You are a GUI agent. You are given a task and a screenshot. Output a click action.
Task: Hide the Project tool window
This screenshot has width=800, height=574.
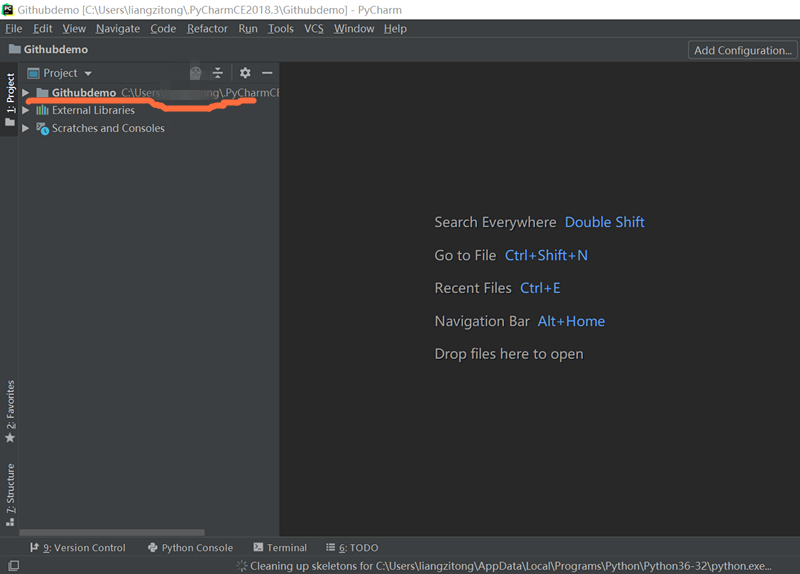(267, 73)
